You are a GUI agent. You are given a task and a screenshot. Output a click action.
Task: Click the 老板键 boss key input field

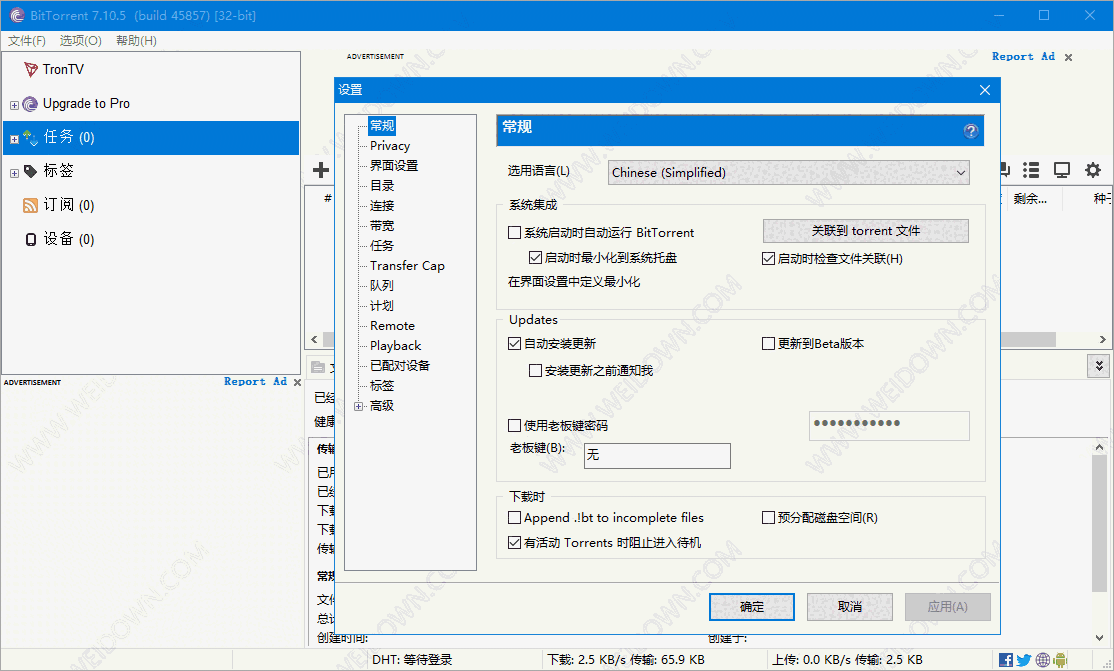[x=657, y=455]
